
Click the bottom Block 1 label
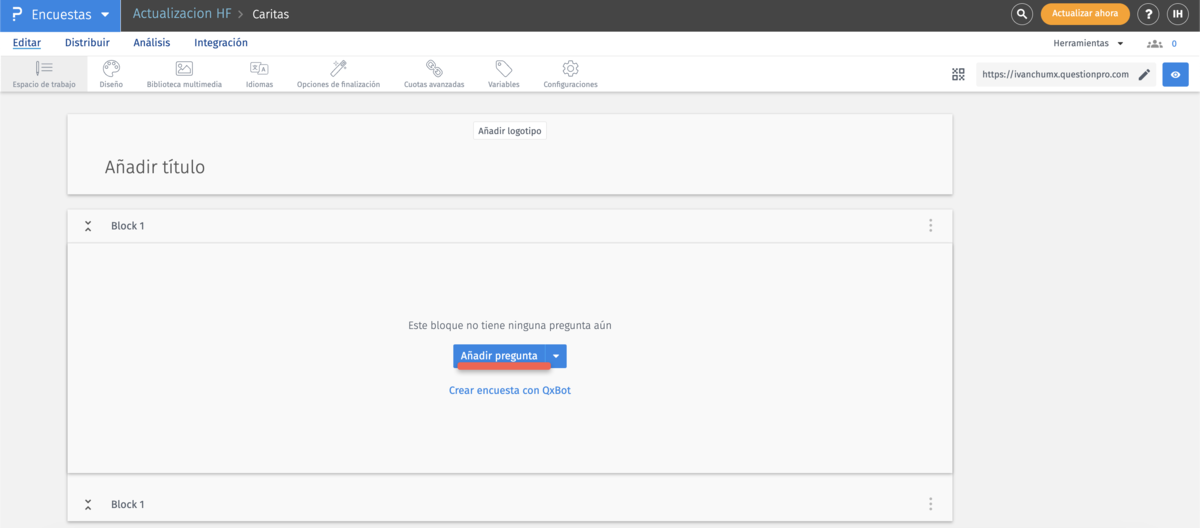(128, 505)
